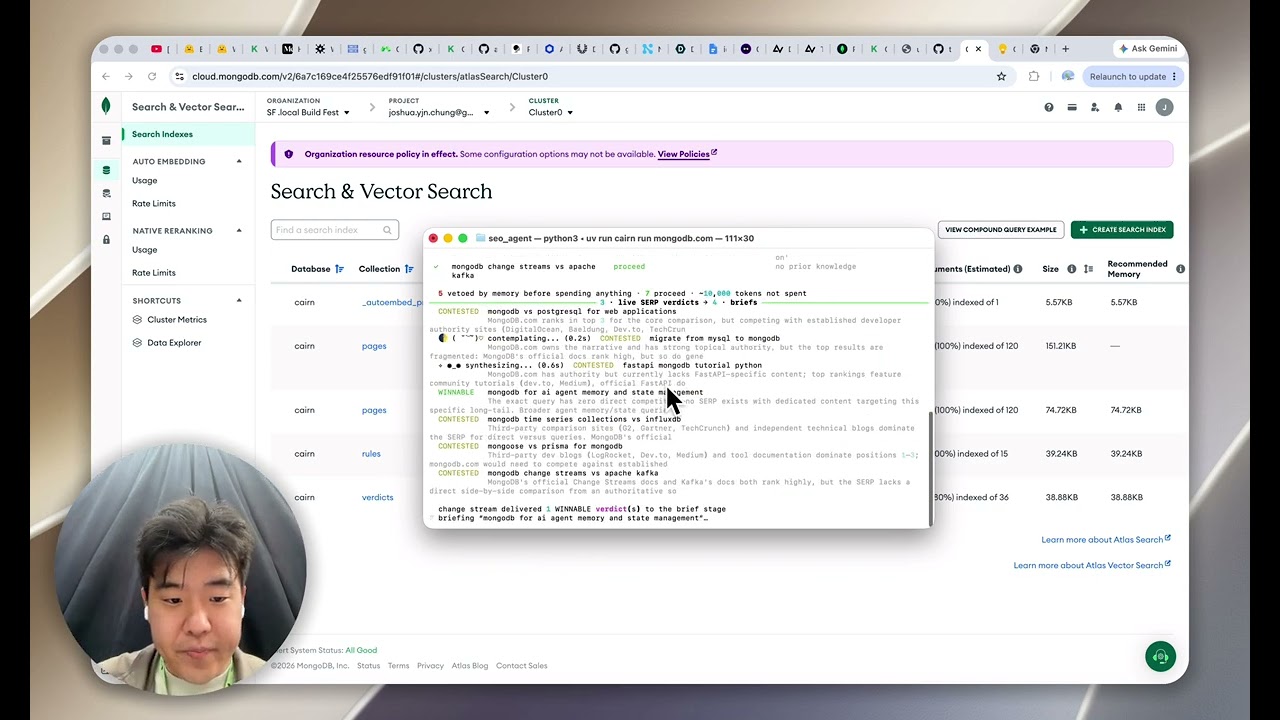Open the notifications bell

(1118, 107)
